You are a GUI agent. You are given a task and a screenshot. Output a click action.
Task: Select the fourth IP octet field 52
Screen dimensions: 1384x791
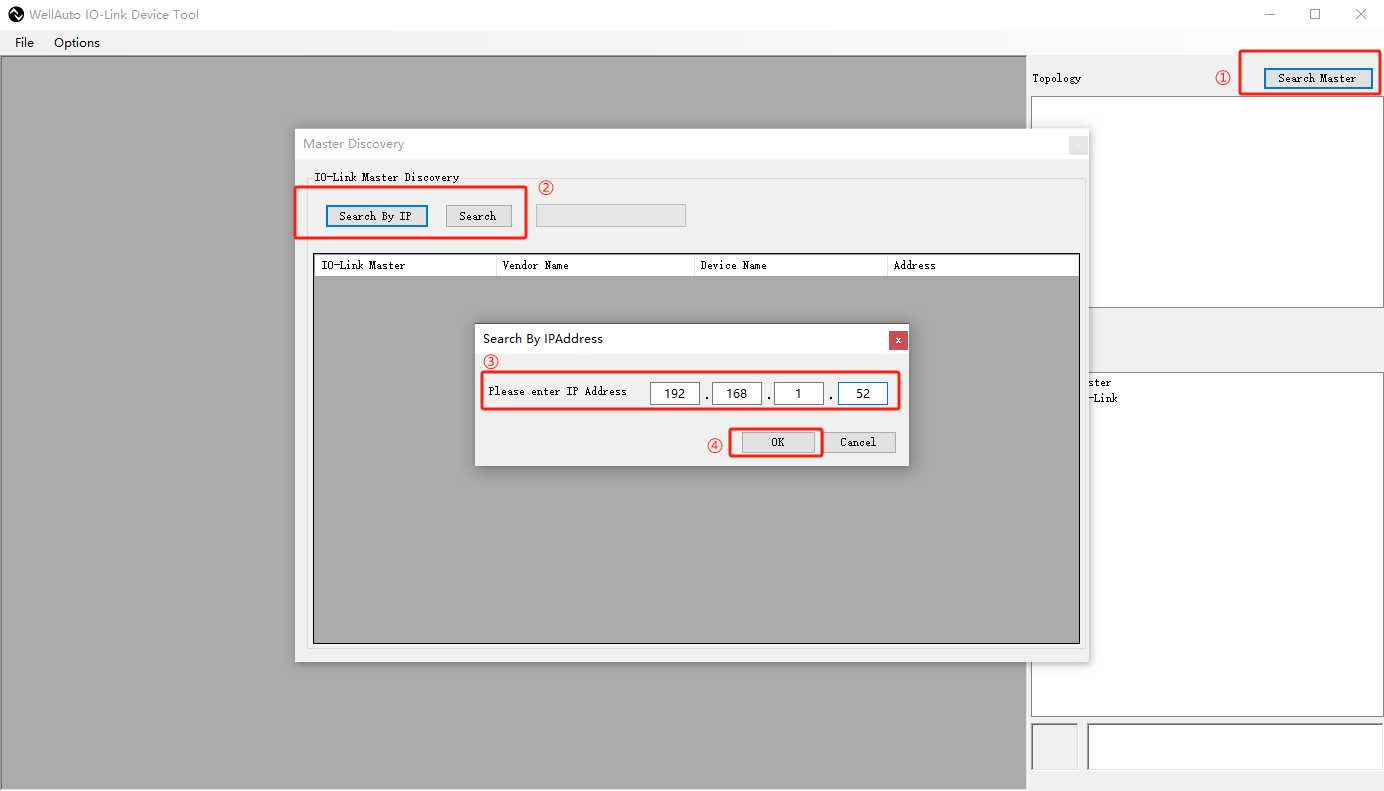pyautogui.click(x=862, y=393)
